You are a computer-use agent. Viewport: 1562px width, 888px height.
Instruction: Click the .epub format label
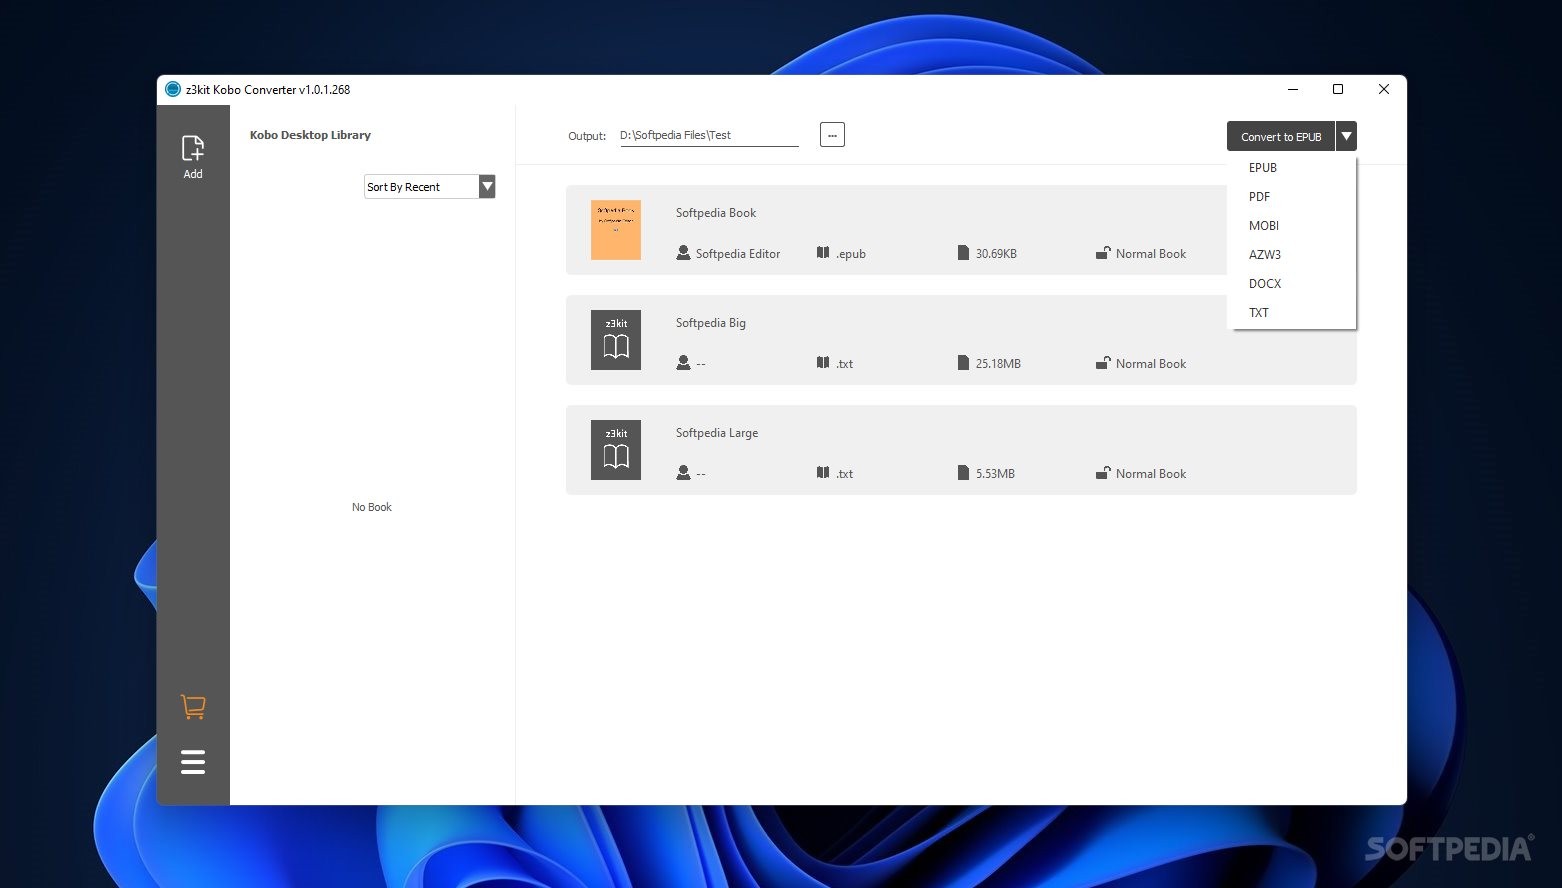tap(851, 254)
